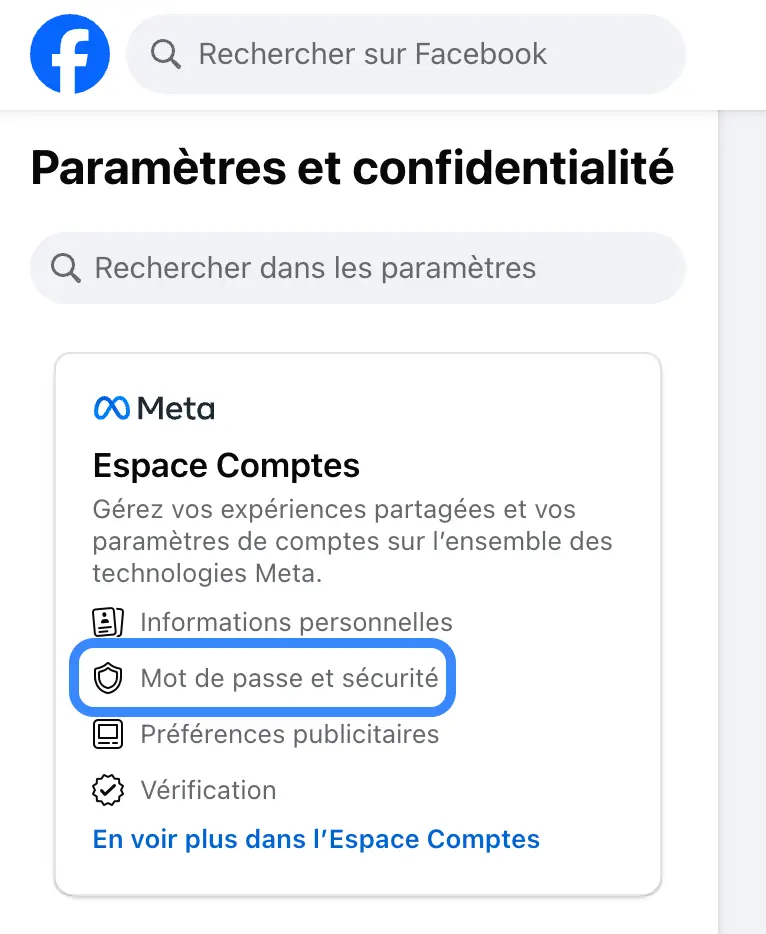
Task: Open the "Vérification" entry
Action: click(x=208, y=791)
